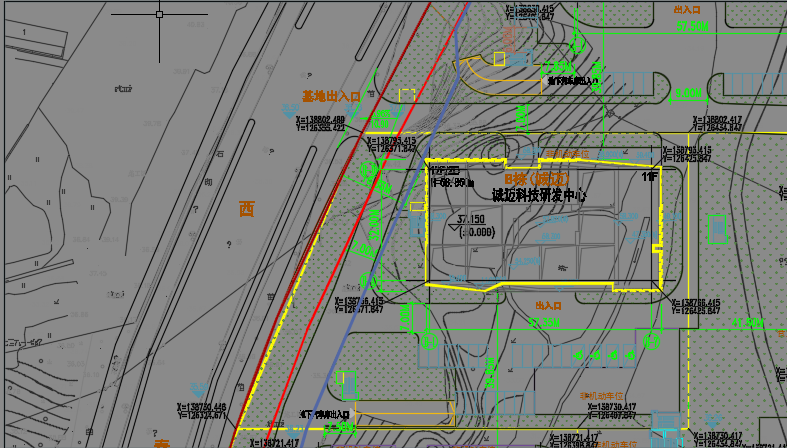
Task: Select the orange 出入口 label below the building
Action: pyautogui.click(x=548, y=306)
